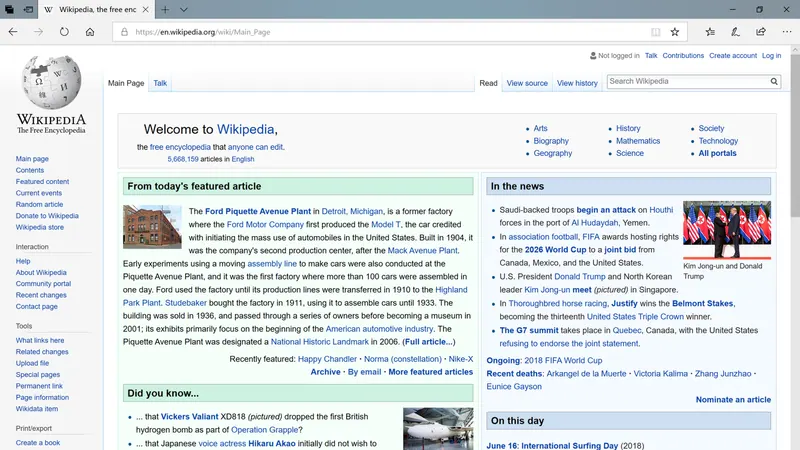Click the Ford Piquette plant thumbnail
This screenshot has width=800, height=450.
pyautogui.click(x=152, y=227)
